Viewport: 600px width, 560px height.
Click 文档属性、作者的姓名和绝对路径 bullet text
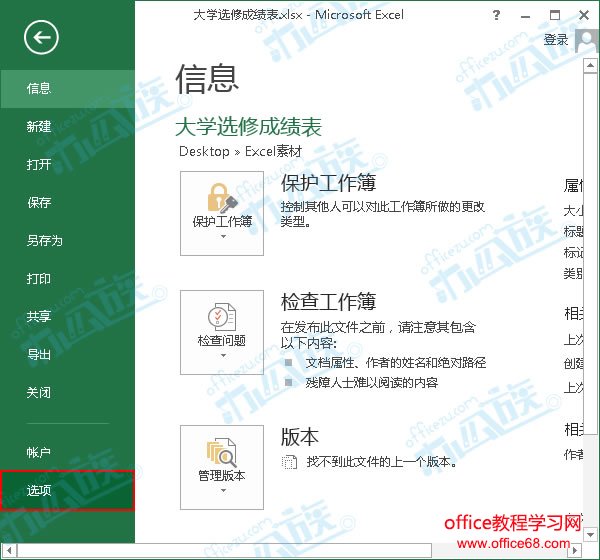(x=396, y=362)
